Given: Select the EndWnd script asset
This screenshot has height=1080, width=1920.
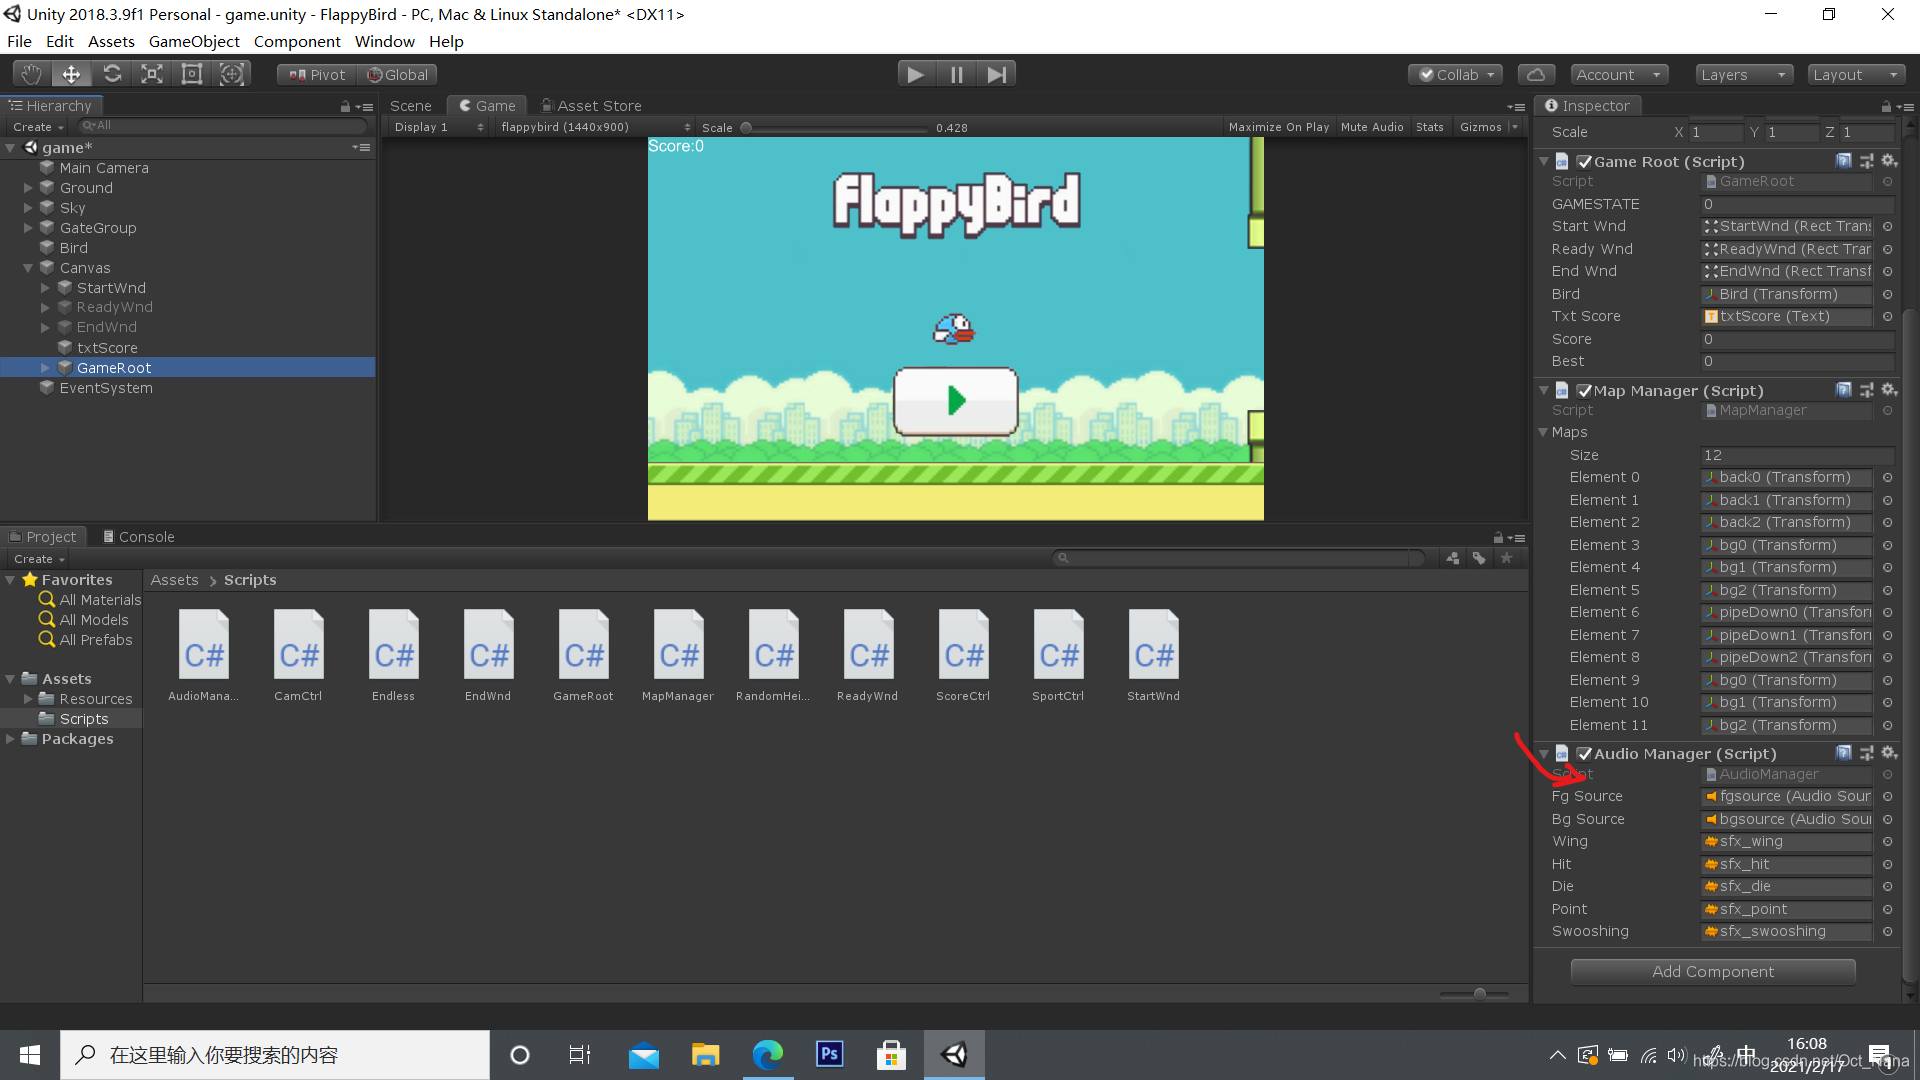Looking at the screenshot, I should click(489, 655).
